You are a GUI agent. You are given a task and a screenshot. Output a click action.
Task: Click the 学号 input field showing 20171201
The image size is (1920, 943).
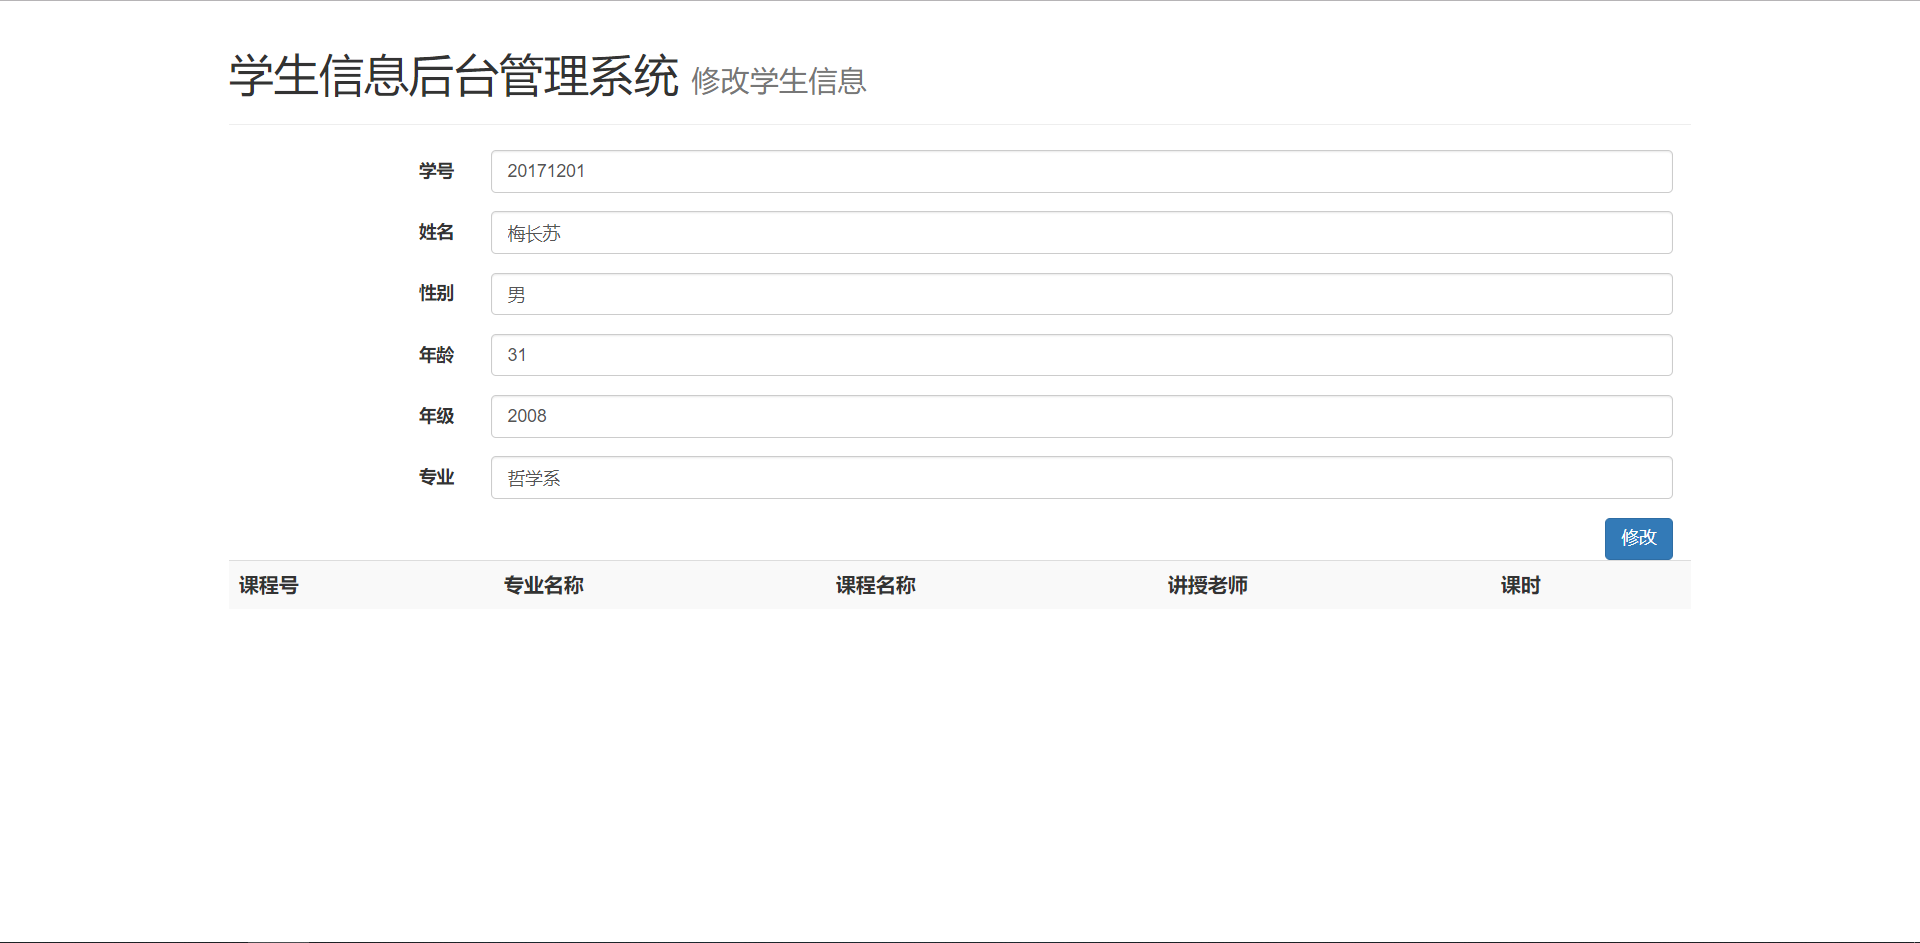[x=1080, y=171]
